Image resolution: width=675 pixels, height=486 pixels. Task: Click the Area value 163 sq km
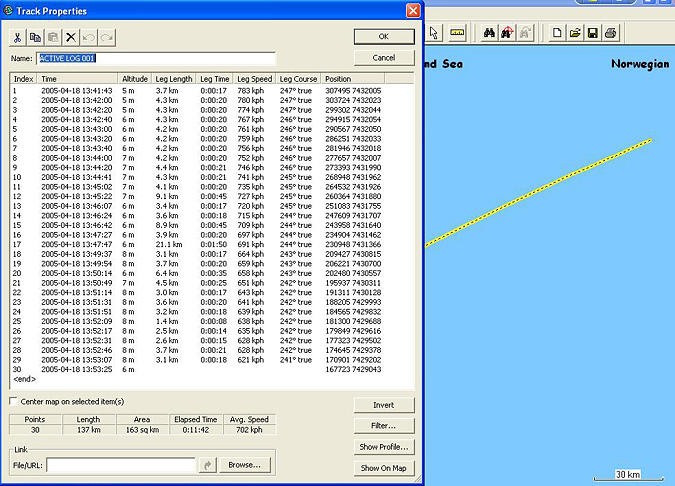point(142,430)
